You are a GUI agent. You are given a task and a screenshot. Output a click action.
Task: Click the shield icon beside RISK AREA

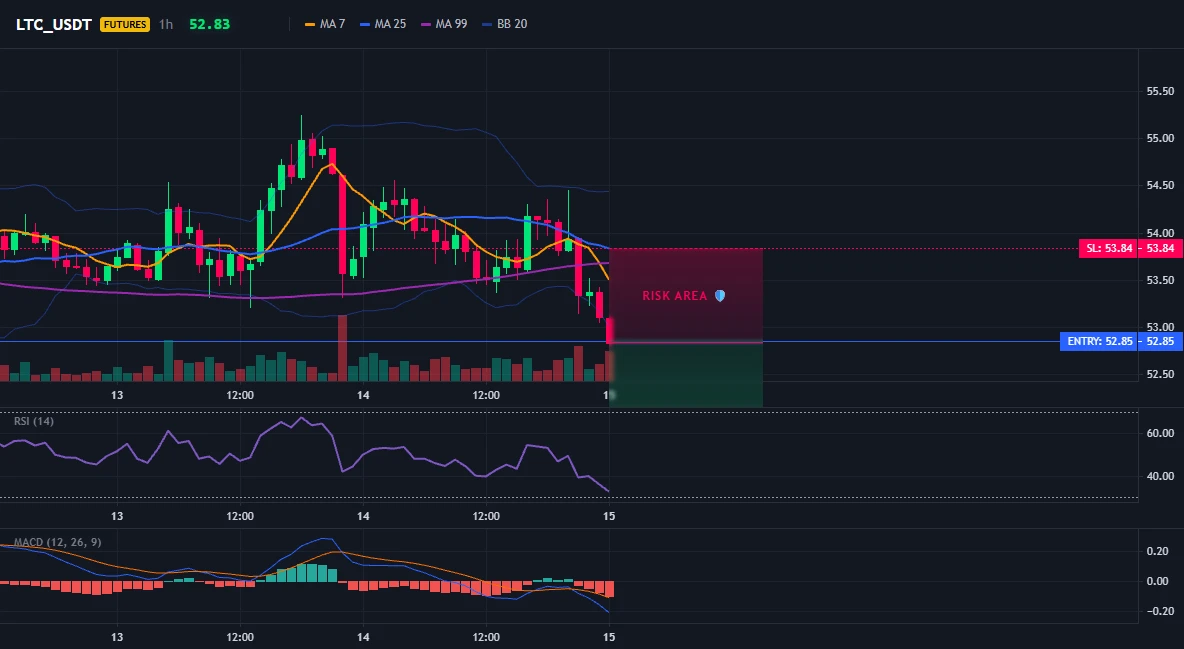click(720, 296)
